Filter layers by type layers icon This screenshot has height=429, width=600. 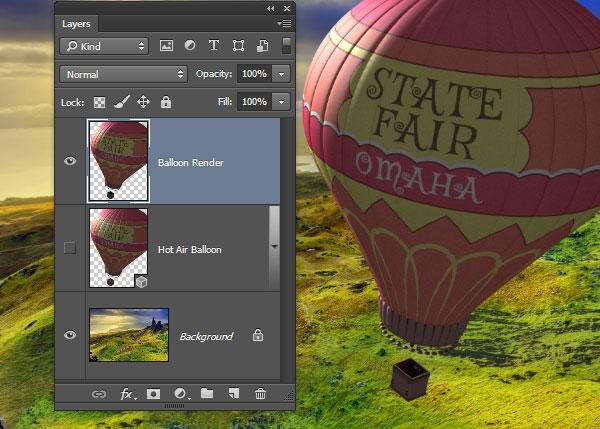pos(214,46)
